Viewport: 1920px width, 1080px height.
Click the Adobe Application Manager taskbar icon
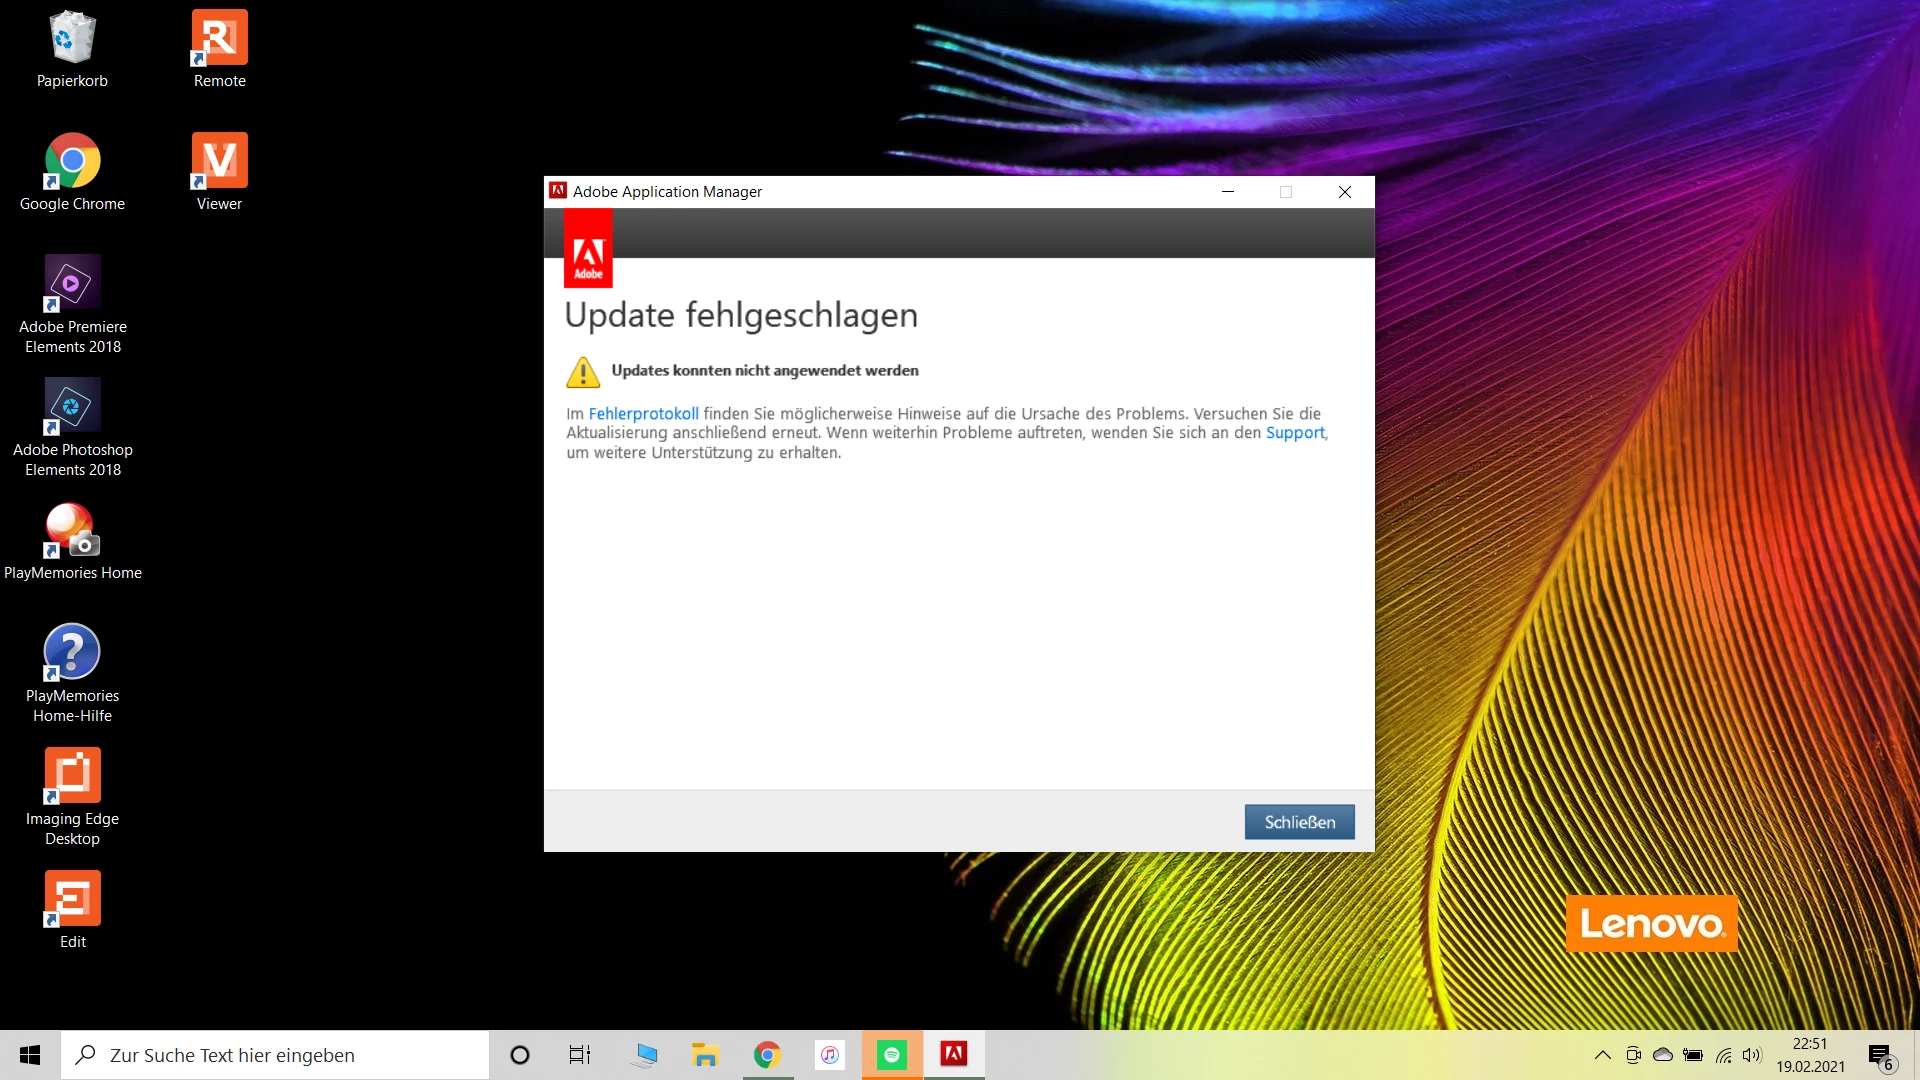click(x=954, y=1055)
